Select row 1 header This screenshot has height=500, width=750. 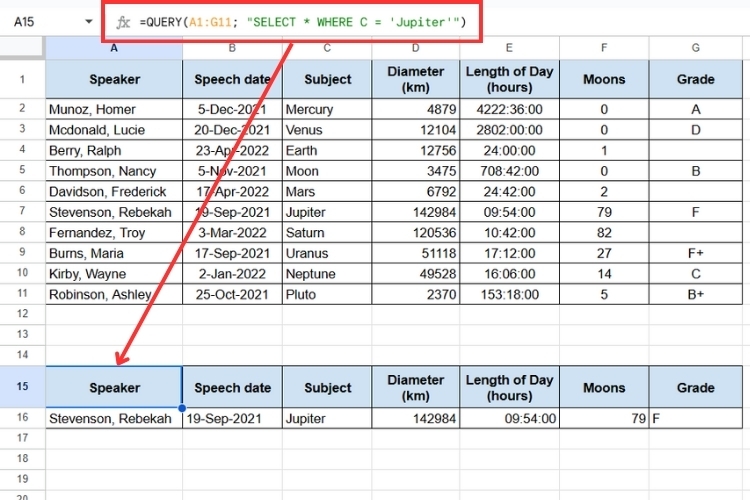coord(22,79)
